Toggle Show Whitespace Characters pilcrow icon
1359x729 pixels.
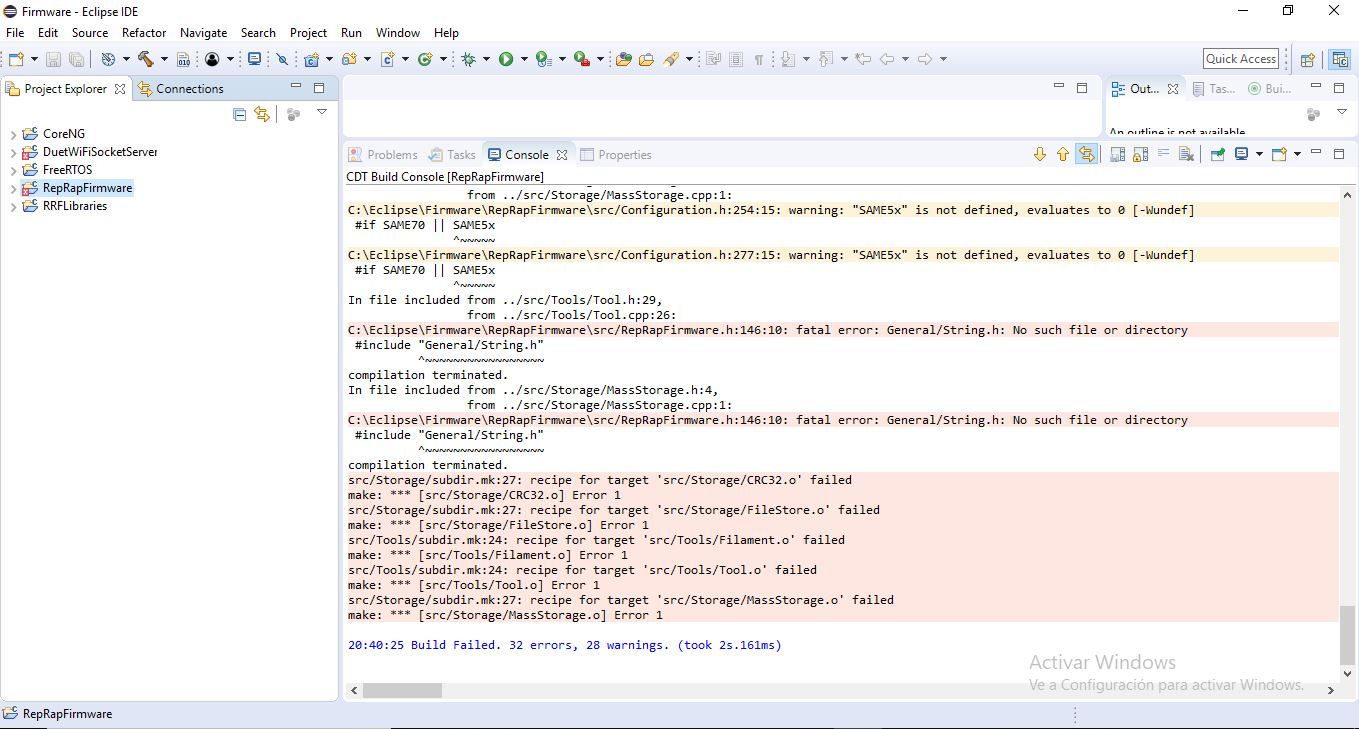coord(759,59)
